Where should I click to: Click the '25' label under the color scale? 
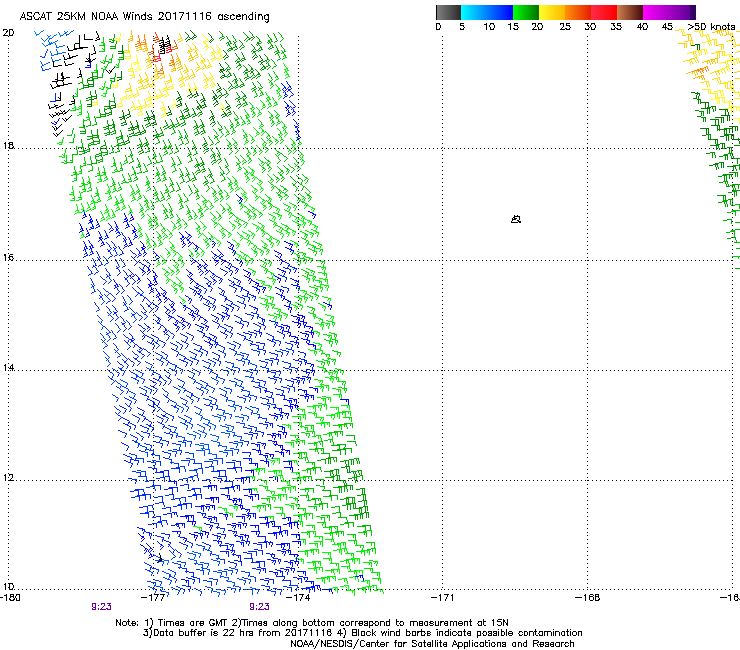(x=565, y=27)
